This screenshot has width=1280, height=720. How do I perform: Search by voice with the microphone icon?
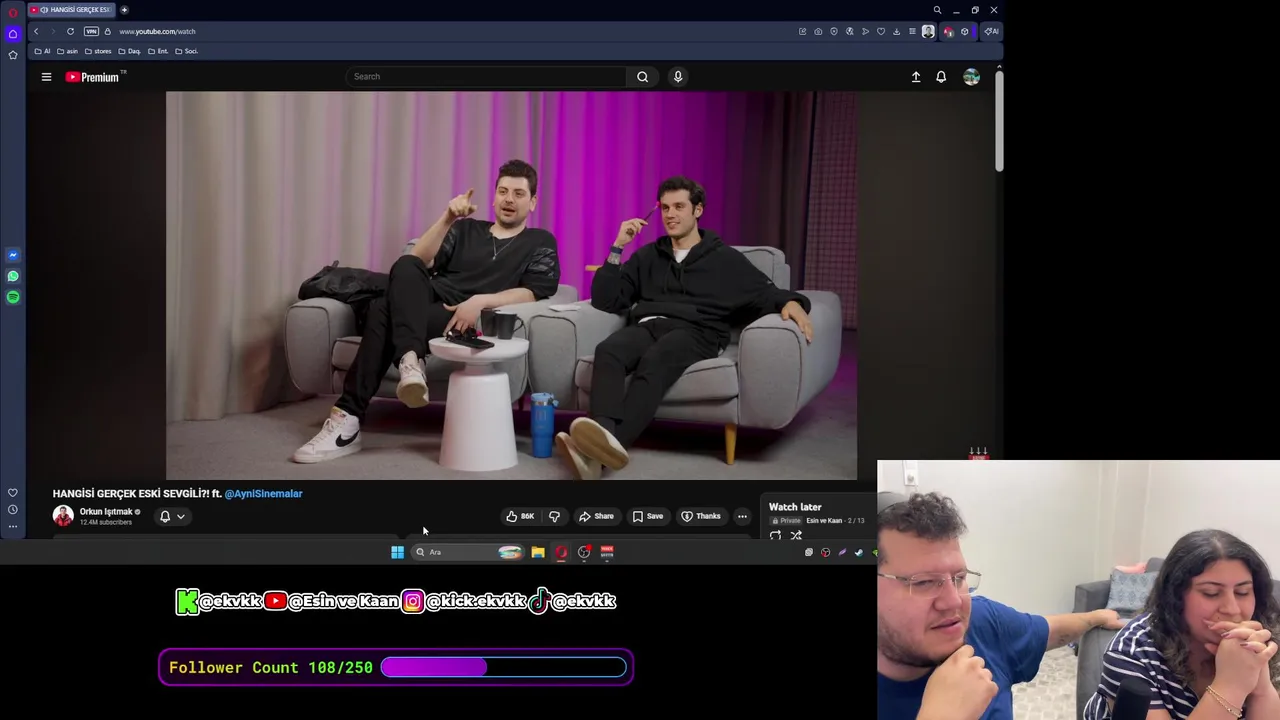[678, 76]
